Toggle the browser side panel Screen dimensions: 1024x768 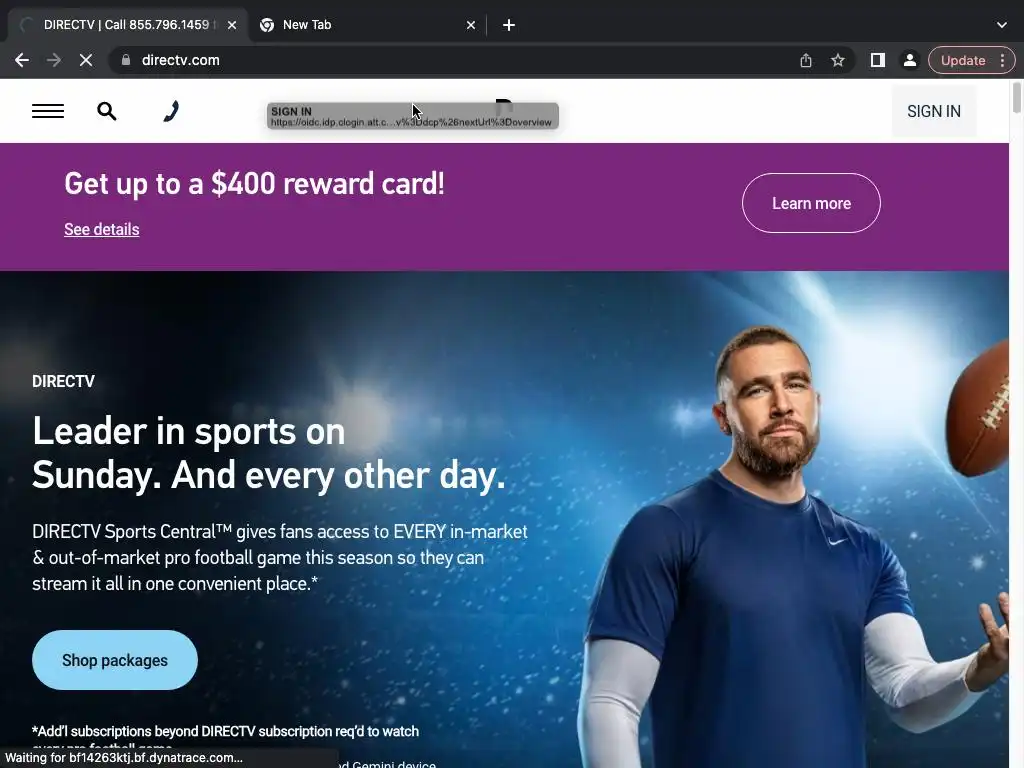pyautogui.click(x=878, y=60)
